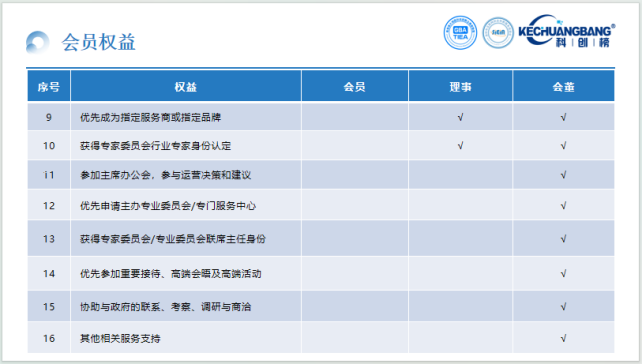642x364 pixels.
Task: Select row number 9
Action: coord(49,118)
